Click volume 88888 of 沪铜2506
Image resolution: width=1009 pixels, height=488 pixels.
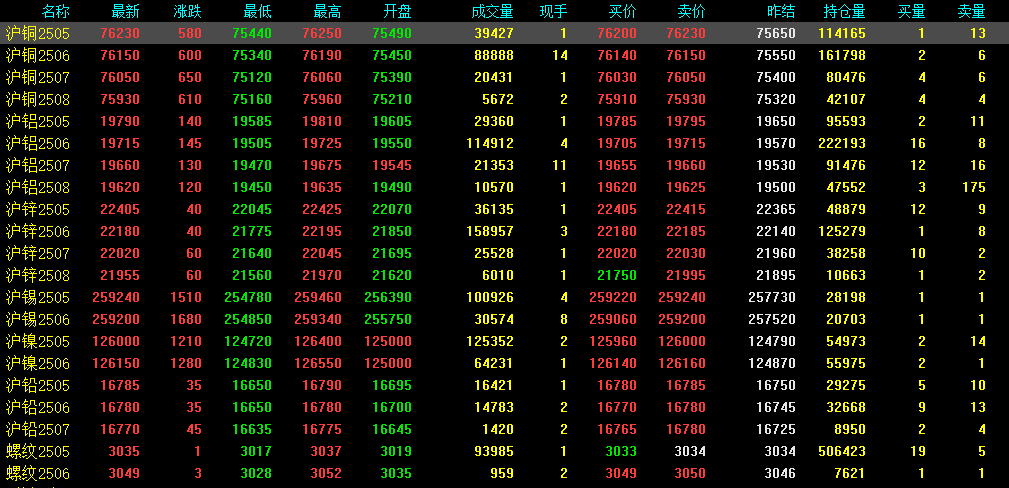[x=494, y=55]
